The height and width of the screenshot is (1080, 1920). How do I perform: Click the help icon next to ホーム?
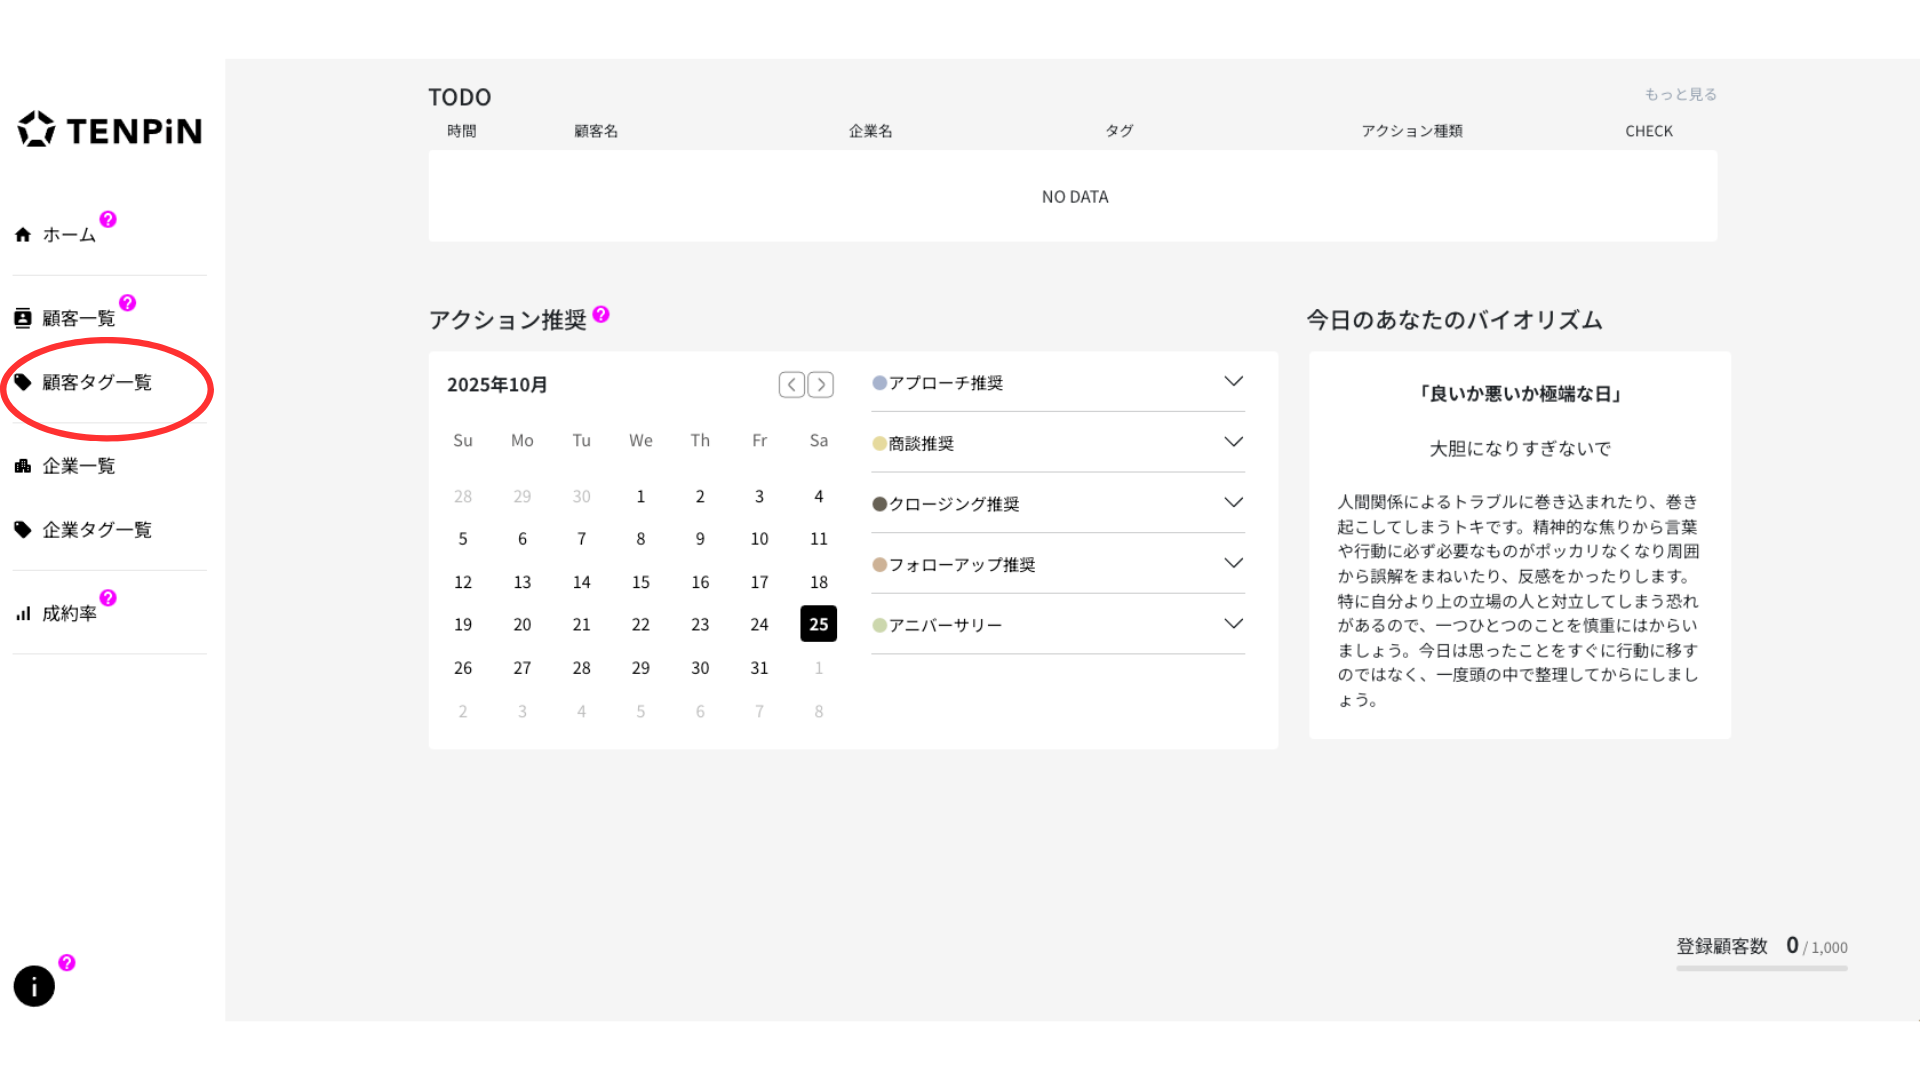108,219
